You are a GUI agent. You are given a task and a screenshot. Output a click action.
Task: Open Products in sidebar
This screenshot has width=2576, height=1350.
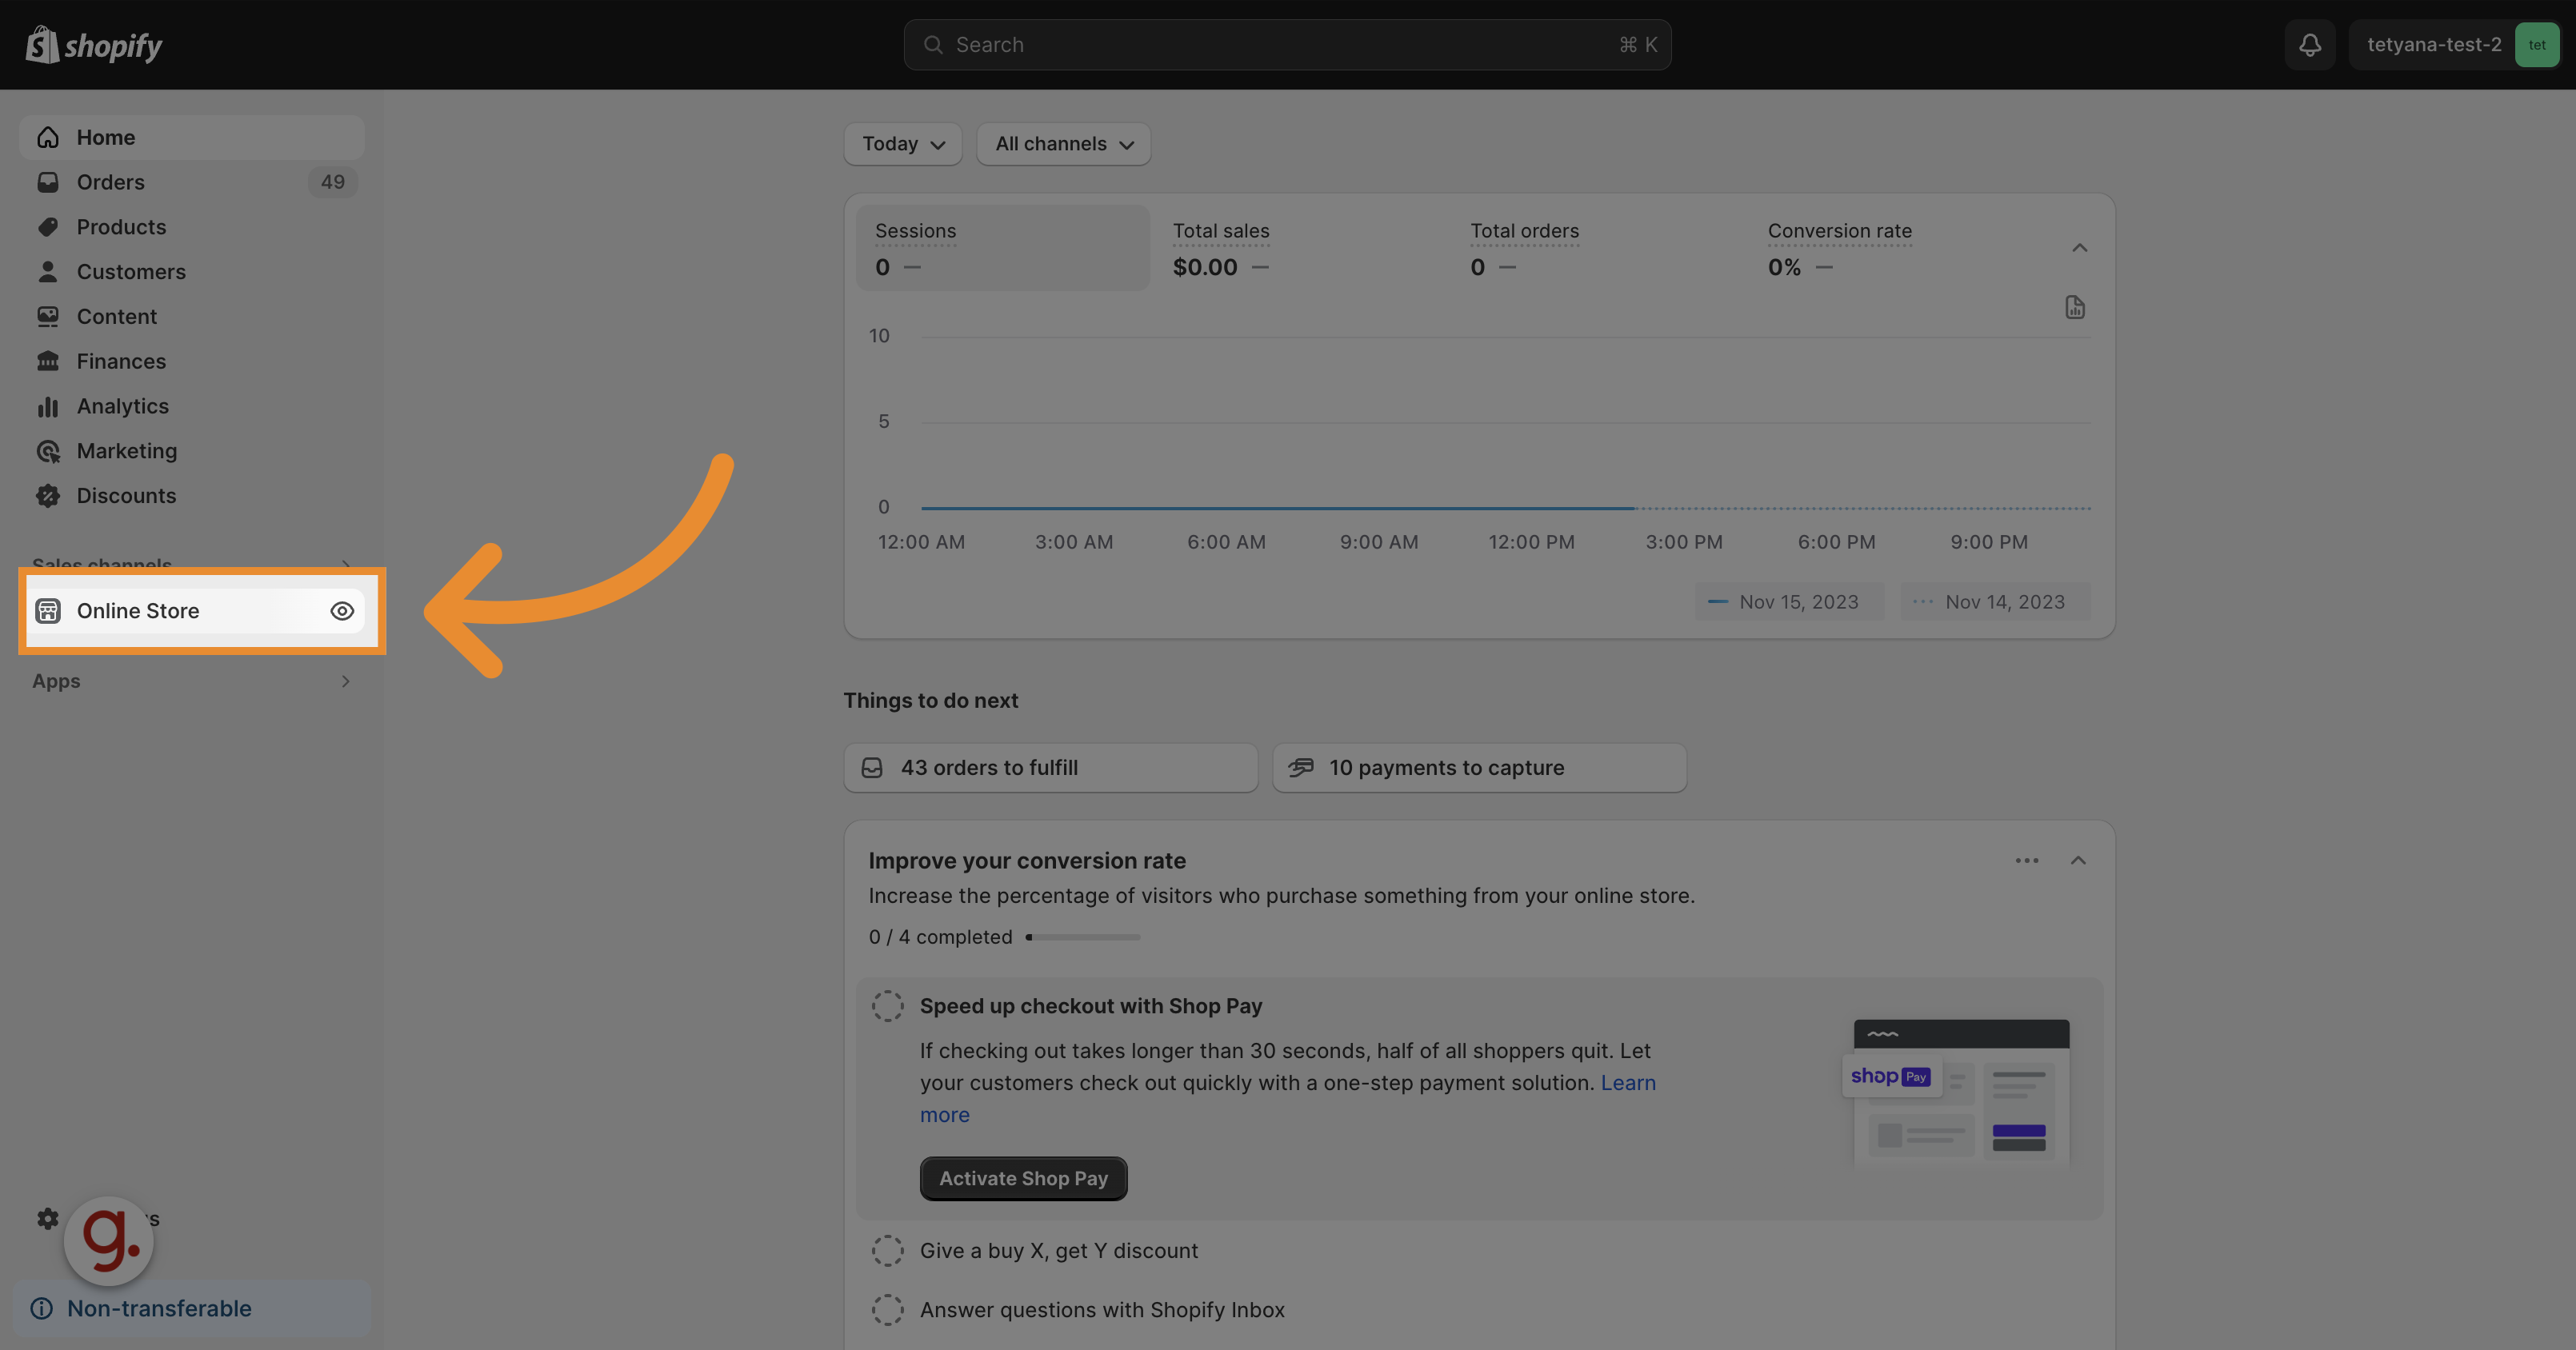pyautogui.click(x=192, y=227)
